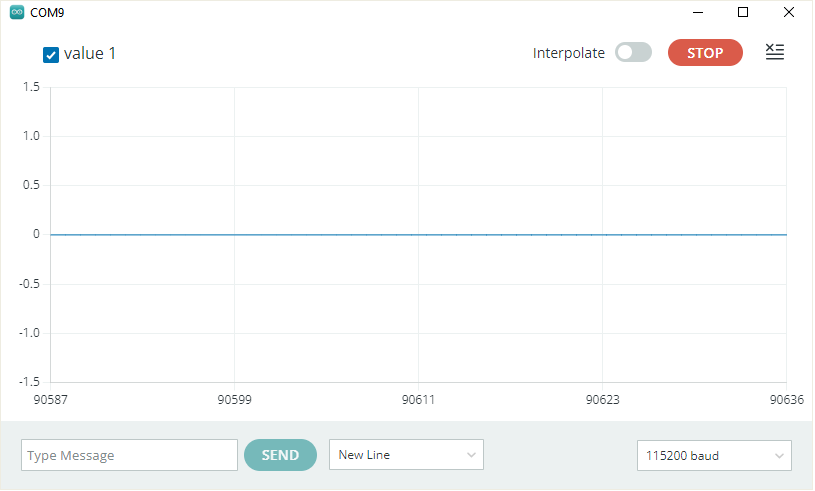Screen dimensions: 815x491
Task: Click the baud dropdown chevron arrow
Action: [x=779, y=456]
